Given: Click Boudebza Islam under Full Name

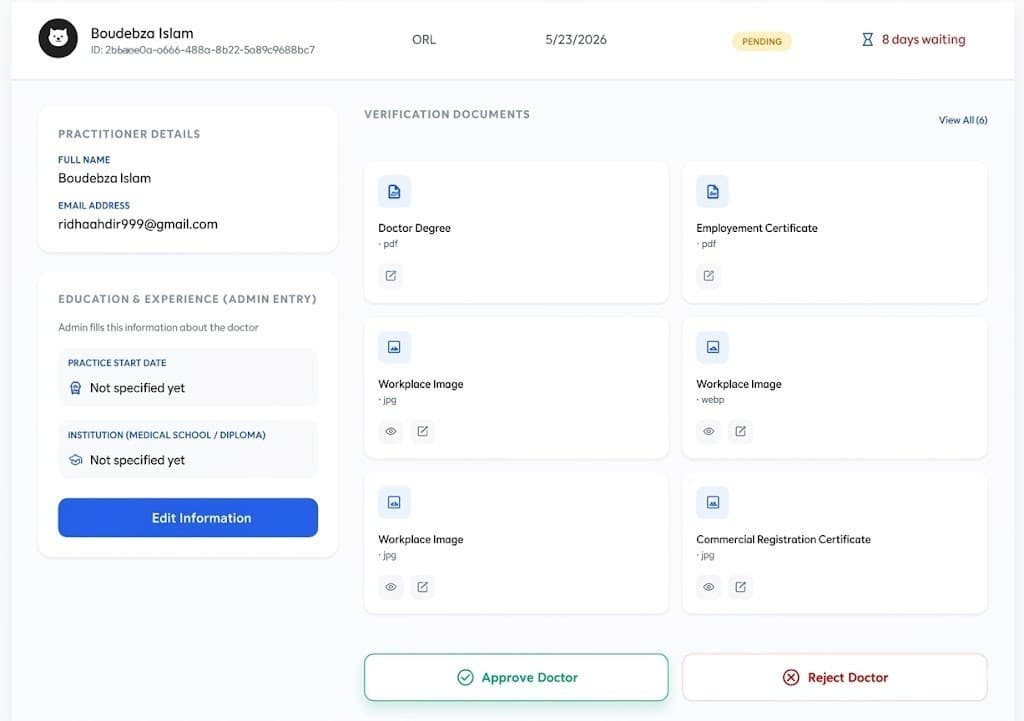Looking at the screenshot, I should [104, 178].
